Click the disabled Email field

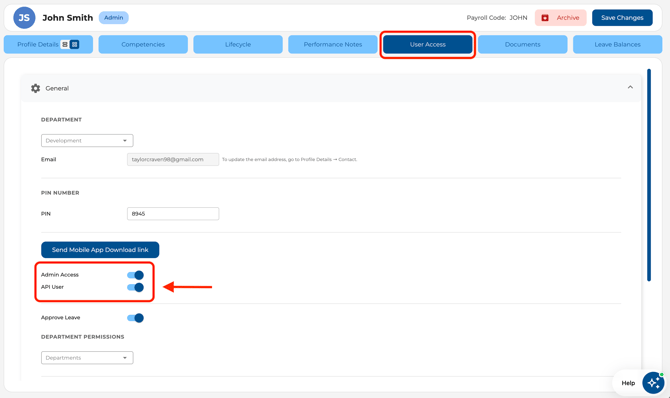tap(173, 159)
